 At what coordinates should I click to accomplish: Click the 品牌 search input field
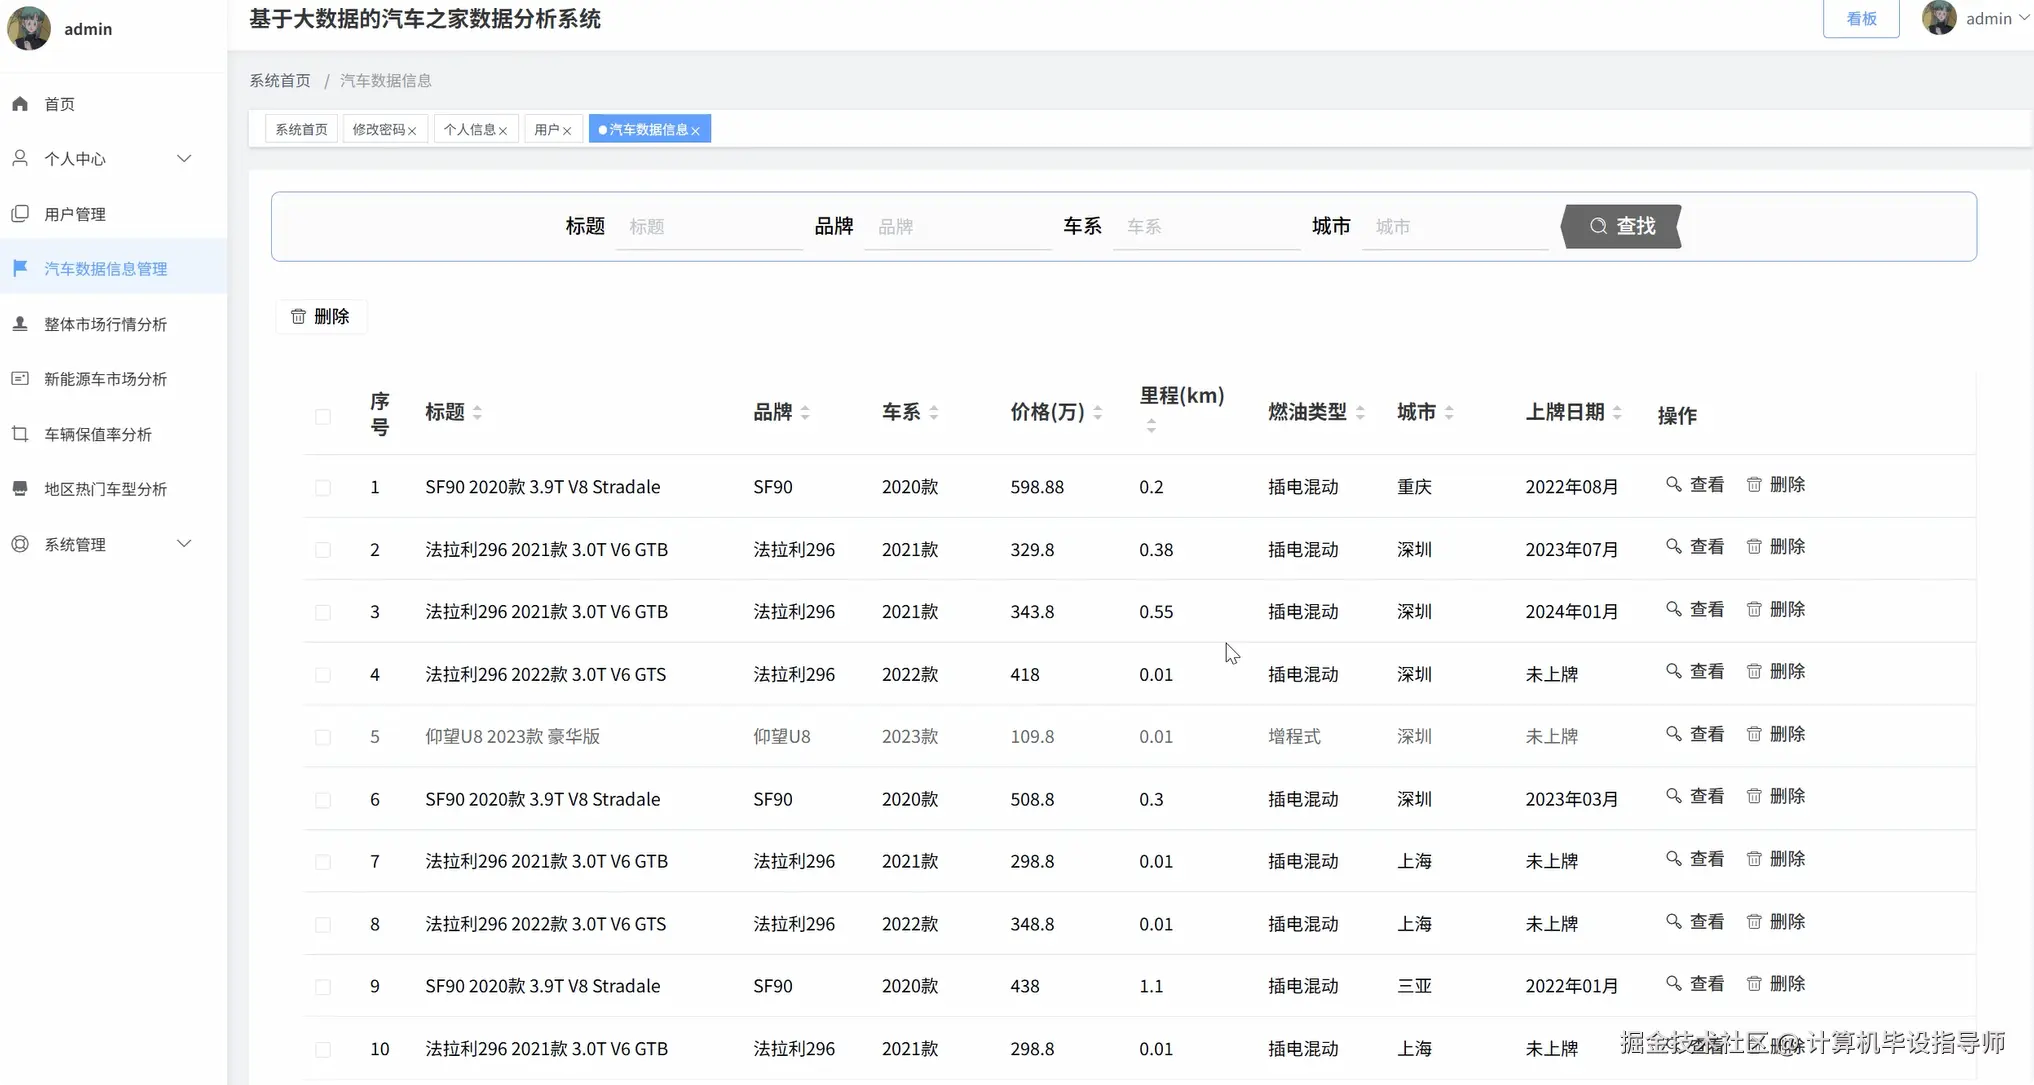(957, 226)
